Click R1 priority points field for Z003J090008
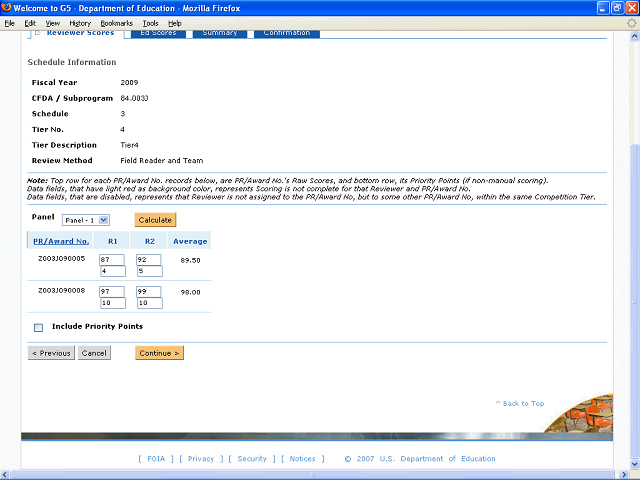The height and width of the screenshot is (480, 640). (113, 303)
